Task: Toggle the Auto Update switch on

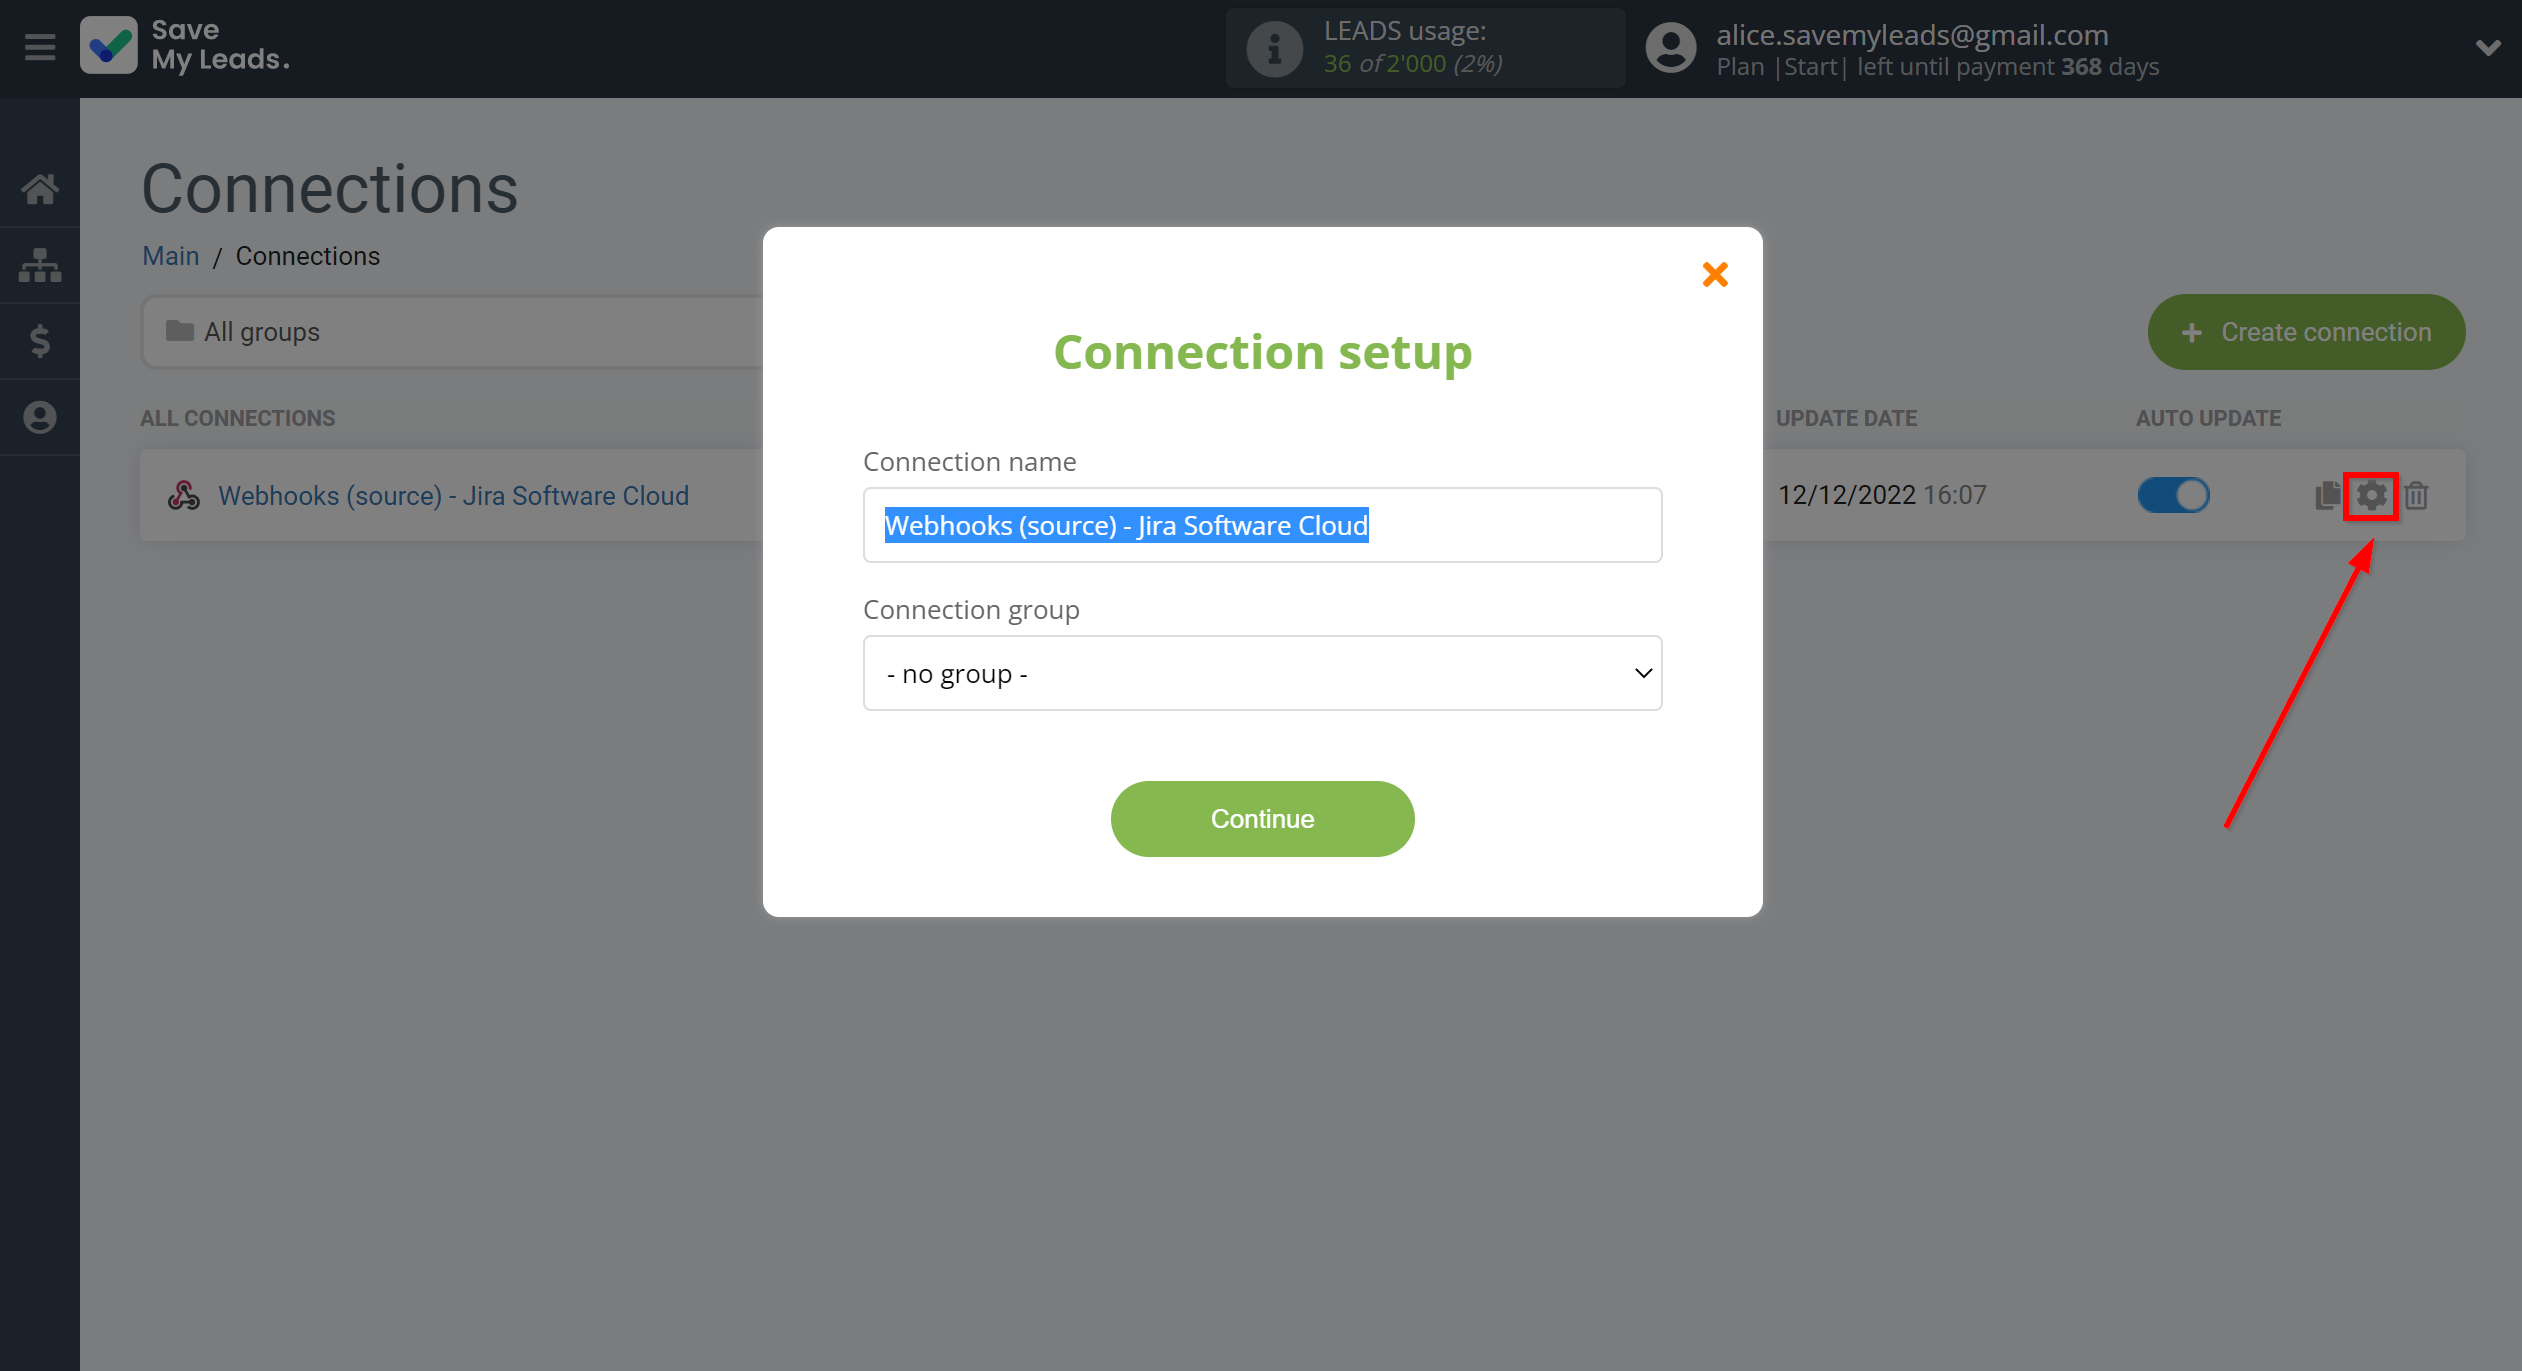Action: click(2171, 493)
